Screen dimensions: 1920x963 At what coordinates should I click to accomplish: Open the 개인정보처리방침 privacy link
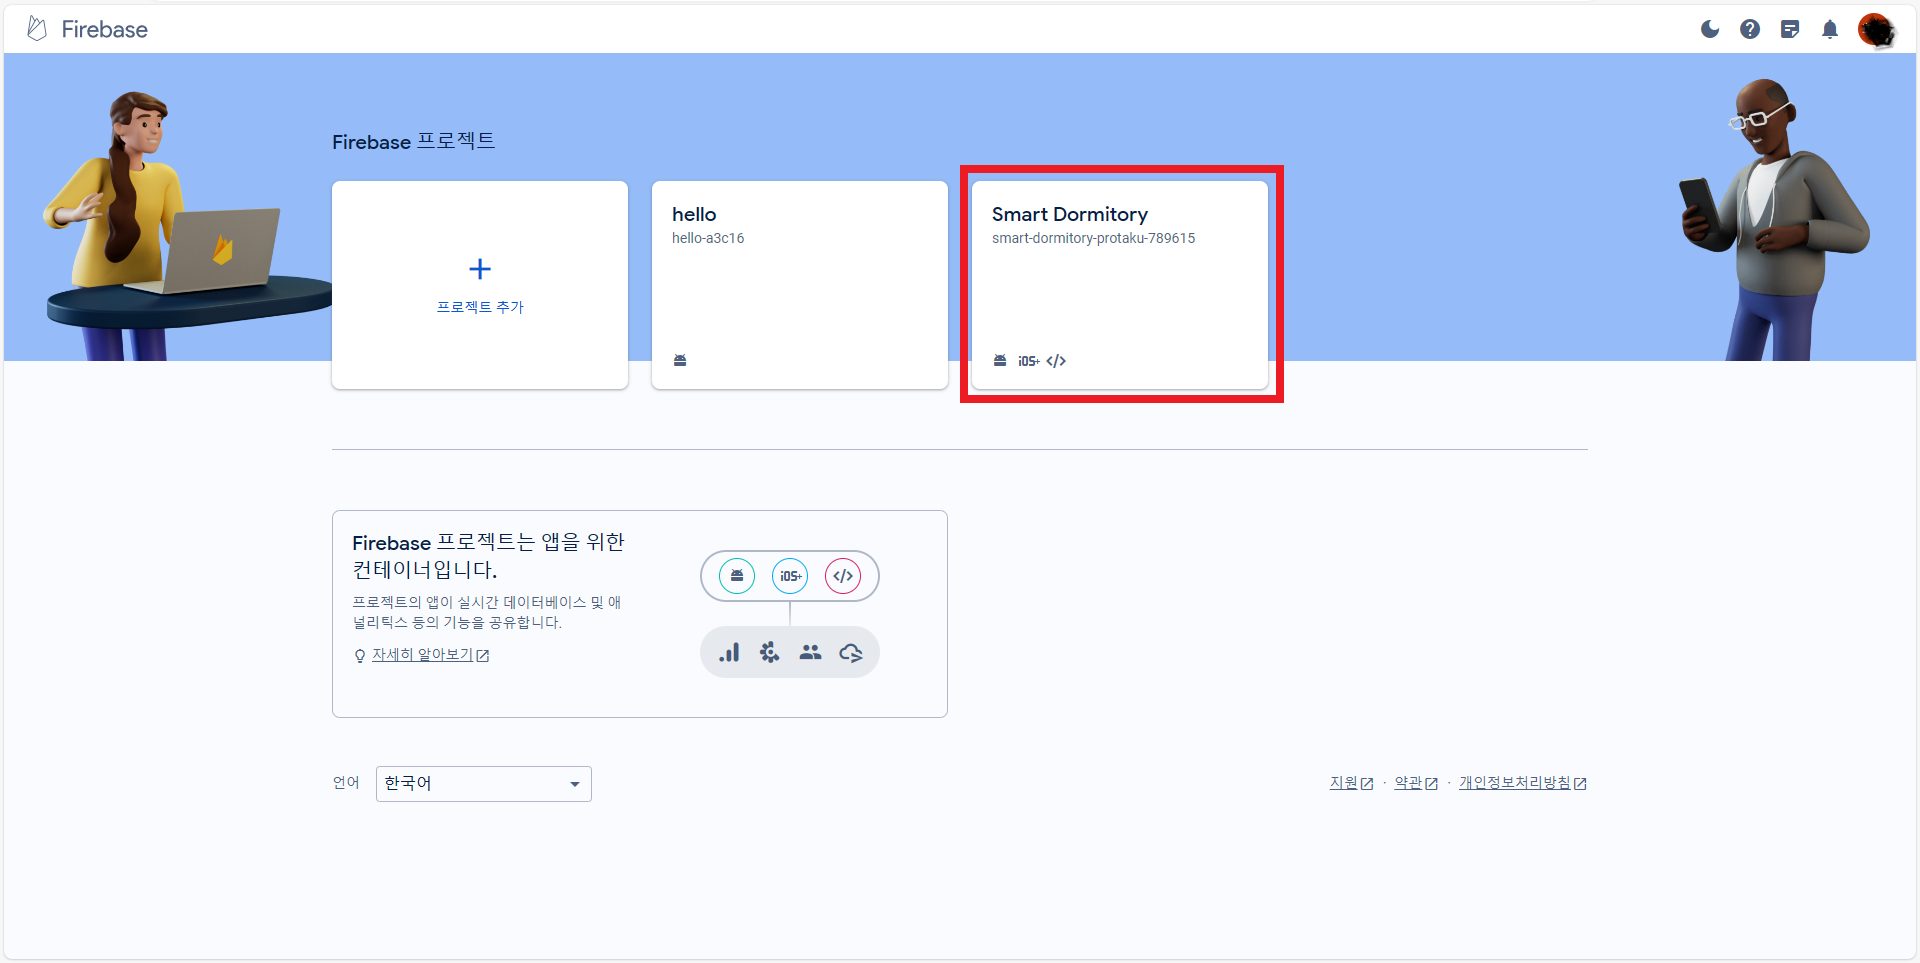click(1523, 783)
